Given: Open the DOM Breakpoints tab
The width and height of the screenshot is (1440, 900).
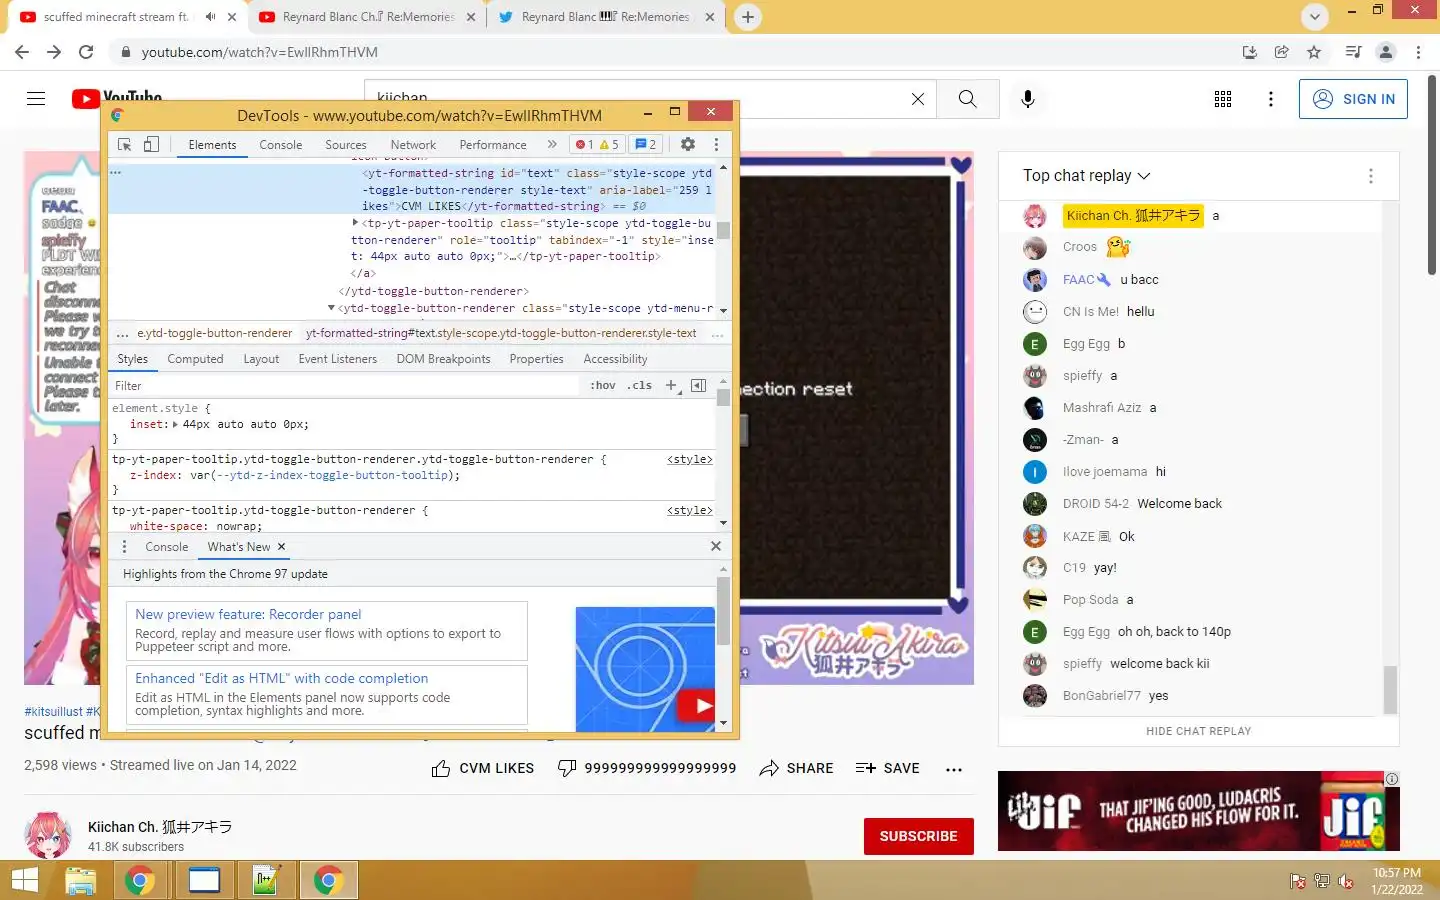Looking at the screenshot, I should coord(443,359).
